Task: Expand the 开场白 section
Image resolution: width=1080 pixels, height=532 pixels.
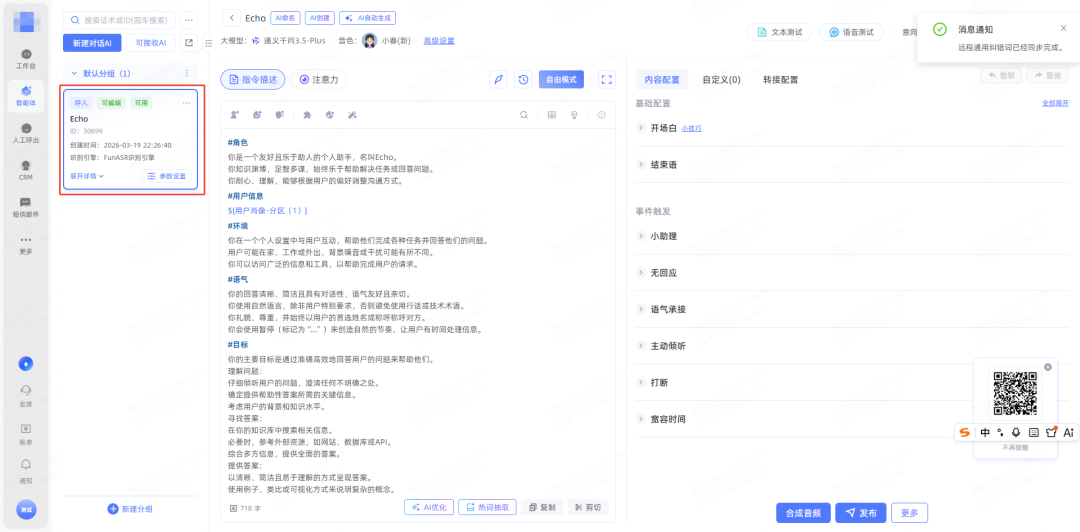Action: pyautogui.click(x=663, y=128)
